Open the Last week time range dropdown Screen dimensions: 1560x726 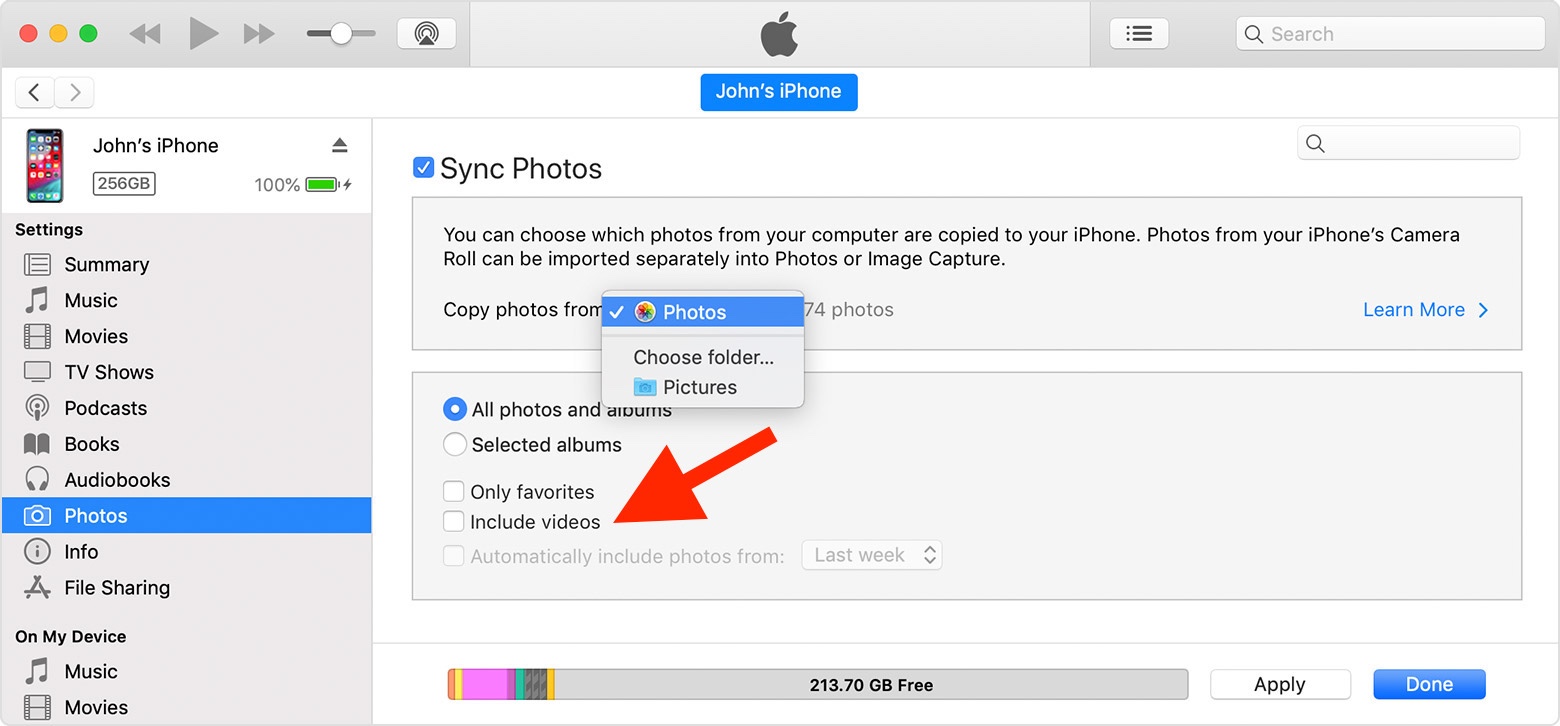pyautogui.click(x=870, y=554)
